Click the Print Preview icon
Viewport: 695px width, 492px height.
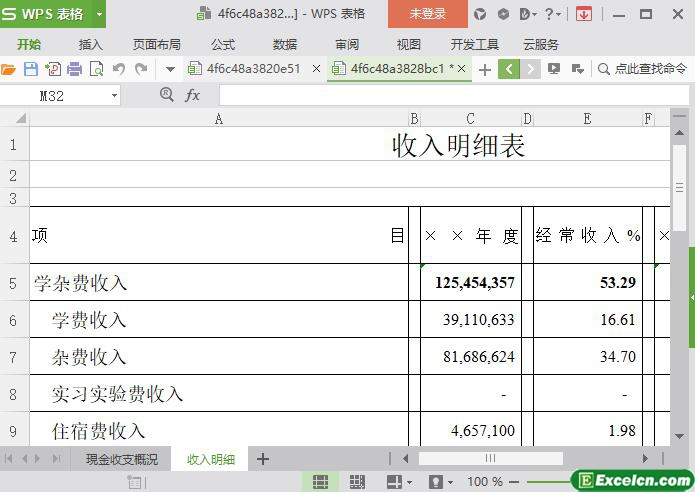(x=96, y=69)
